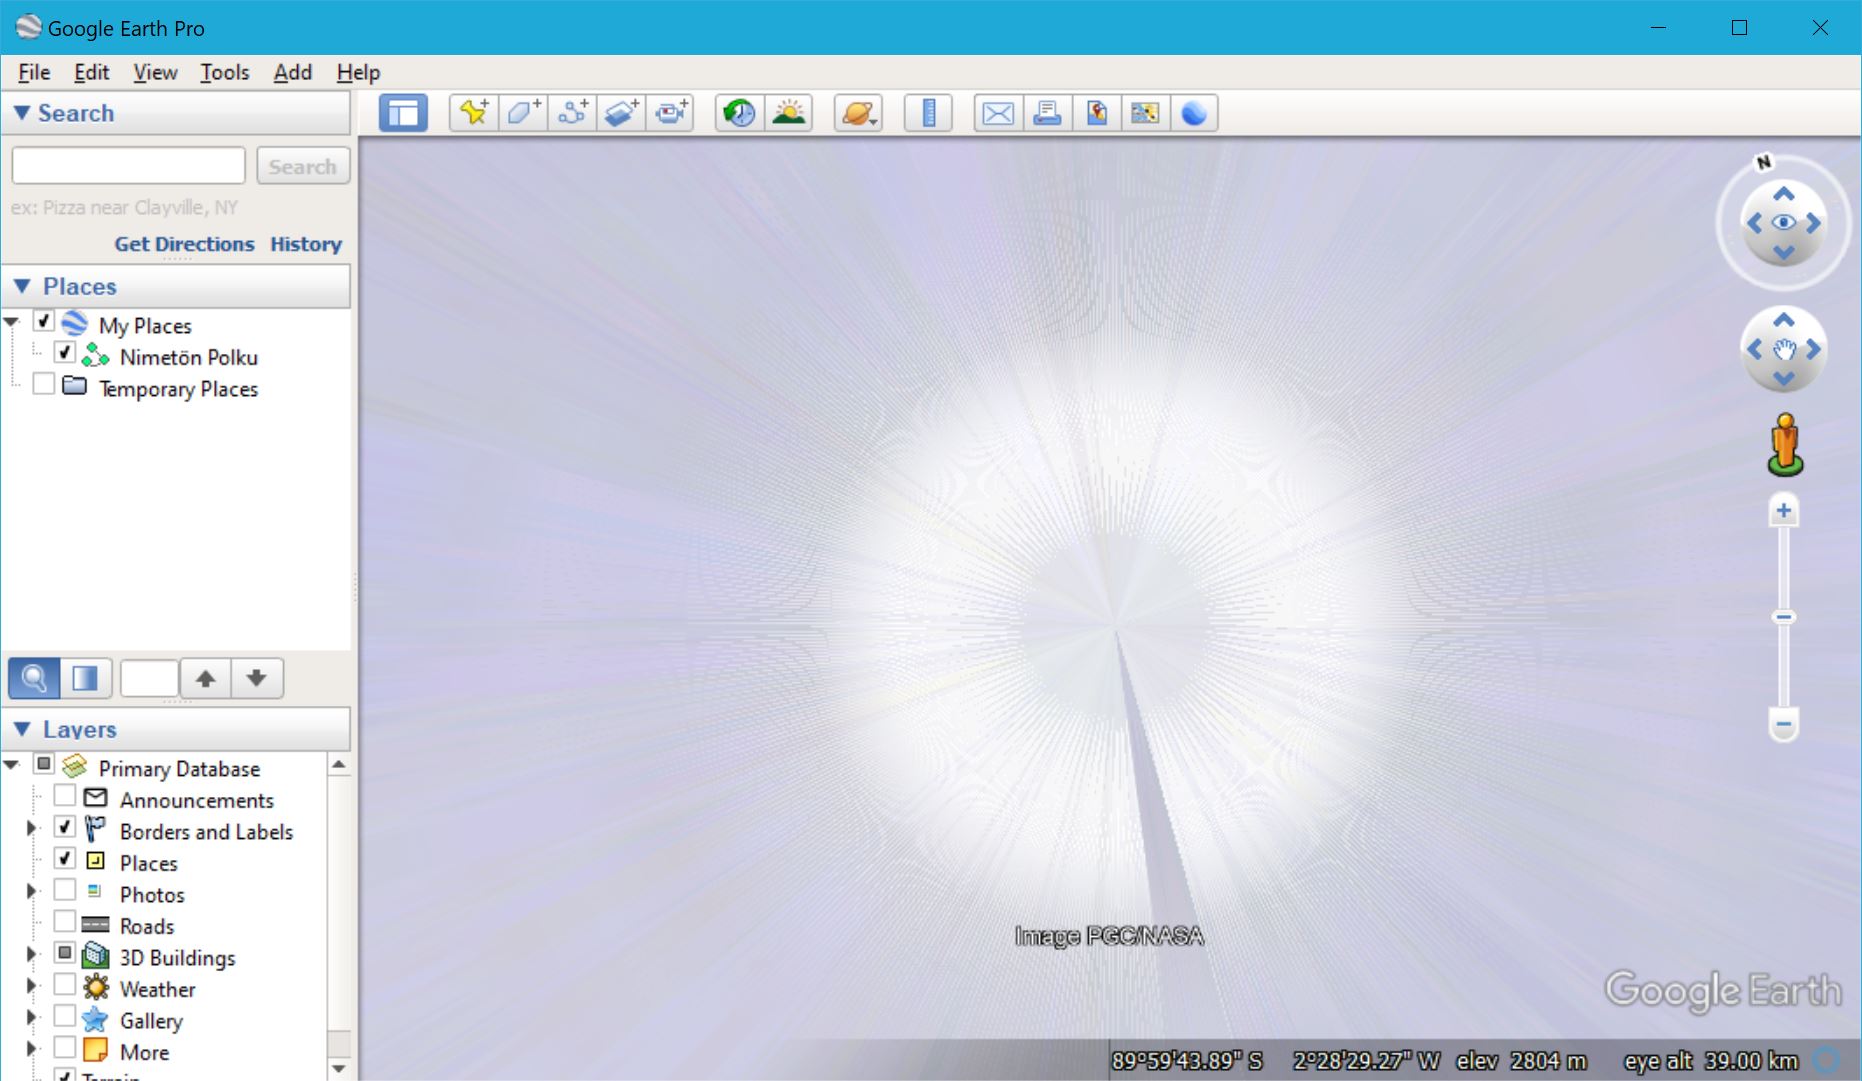The width and height of the screenshot is (1862, 1081).
Task: Click the N north-up compass marker
Action: point(1764,161)
